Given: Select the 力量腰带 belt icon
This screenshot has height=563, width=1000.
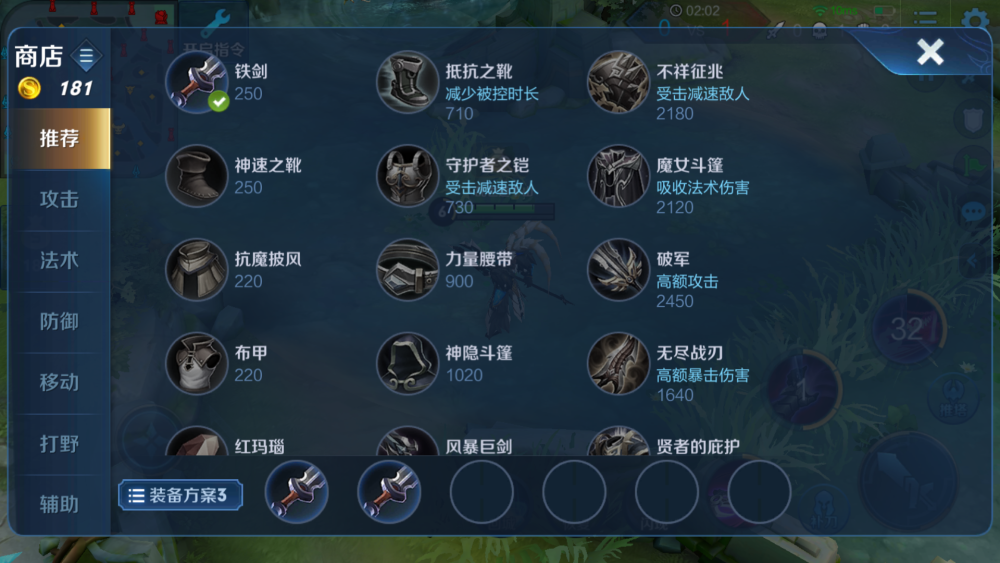Looking at the screenshot, I should 407,269.
